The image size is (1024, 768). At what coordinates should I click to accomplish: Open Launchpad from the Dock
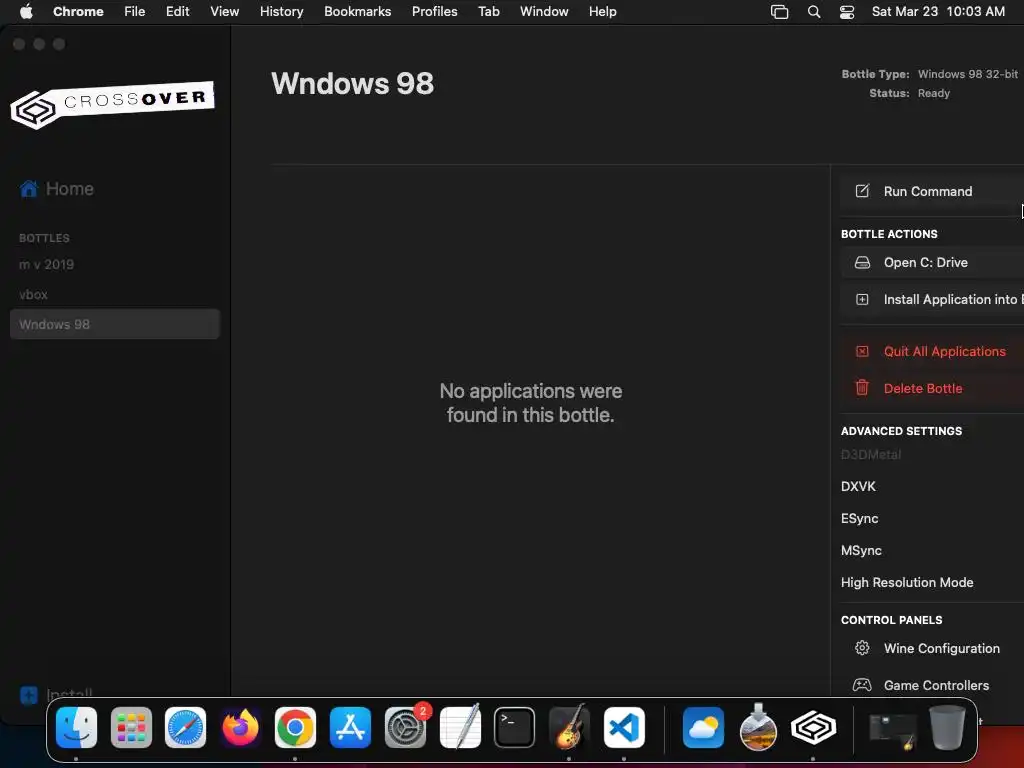tap(131, 728)
